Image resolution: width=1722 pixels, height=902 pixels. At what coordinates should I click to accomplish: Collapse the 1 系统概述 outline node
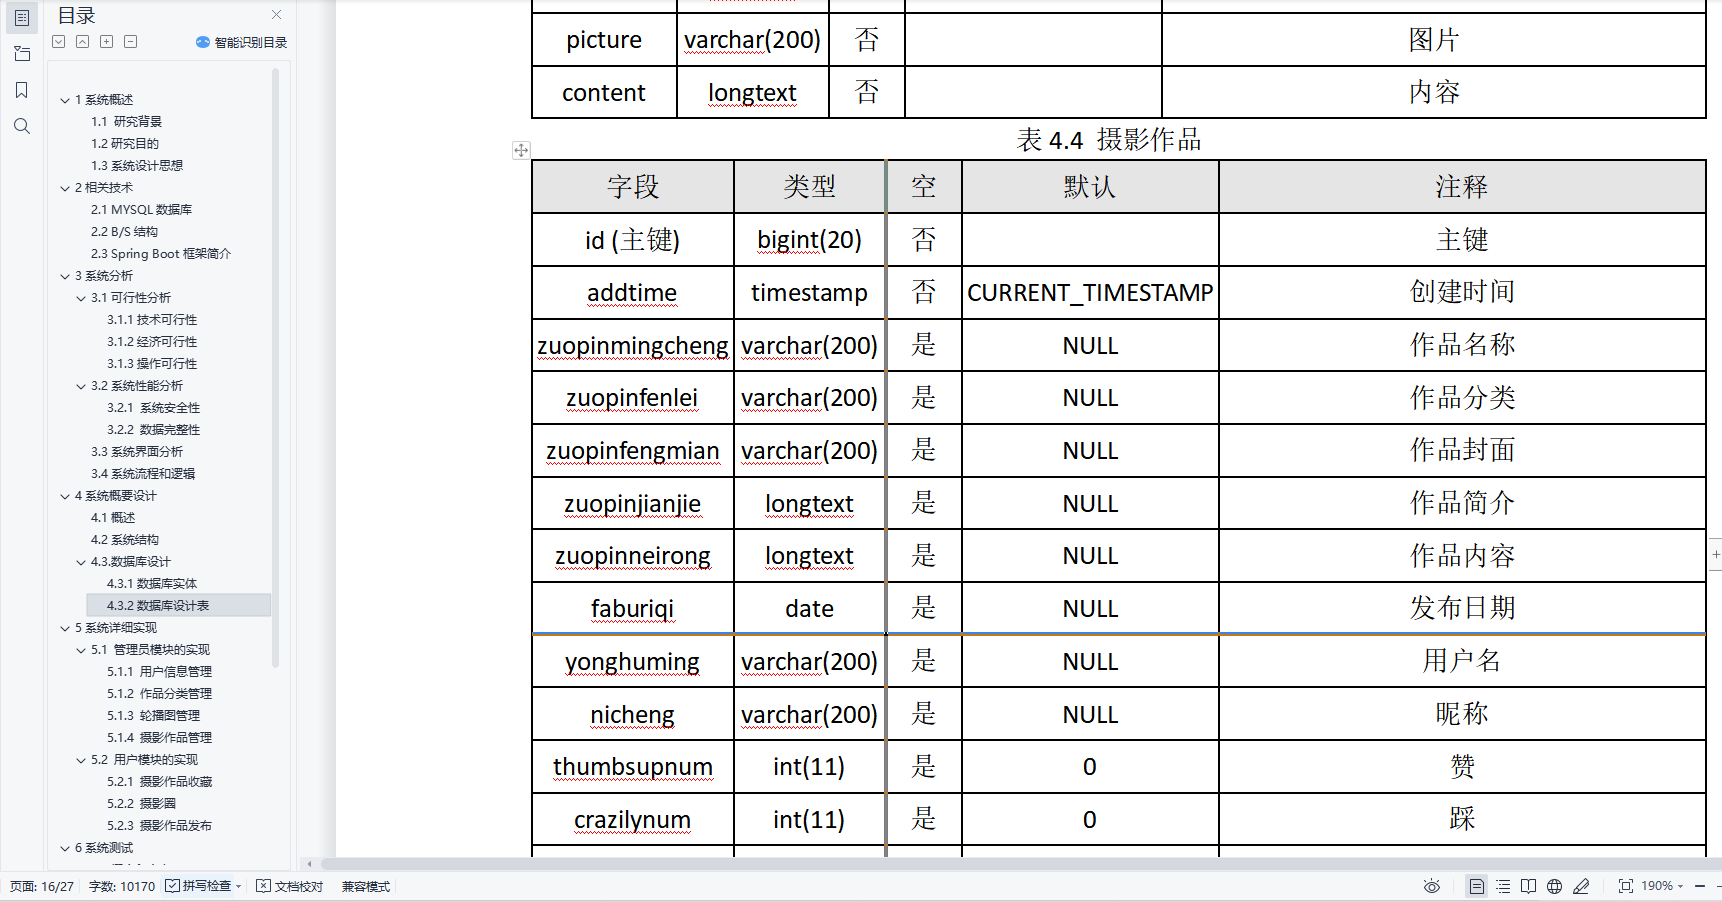(x=65, y=100)
